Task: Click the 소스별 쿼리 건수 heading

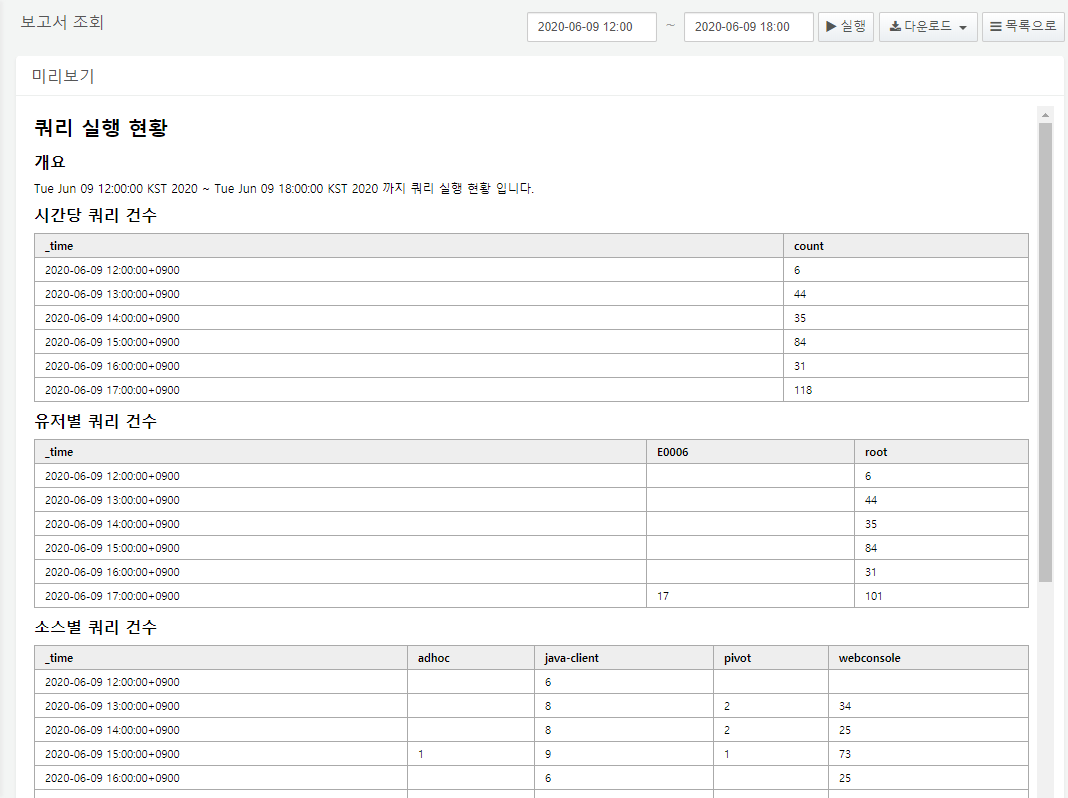Action: [x=95, y=627]
